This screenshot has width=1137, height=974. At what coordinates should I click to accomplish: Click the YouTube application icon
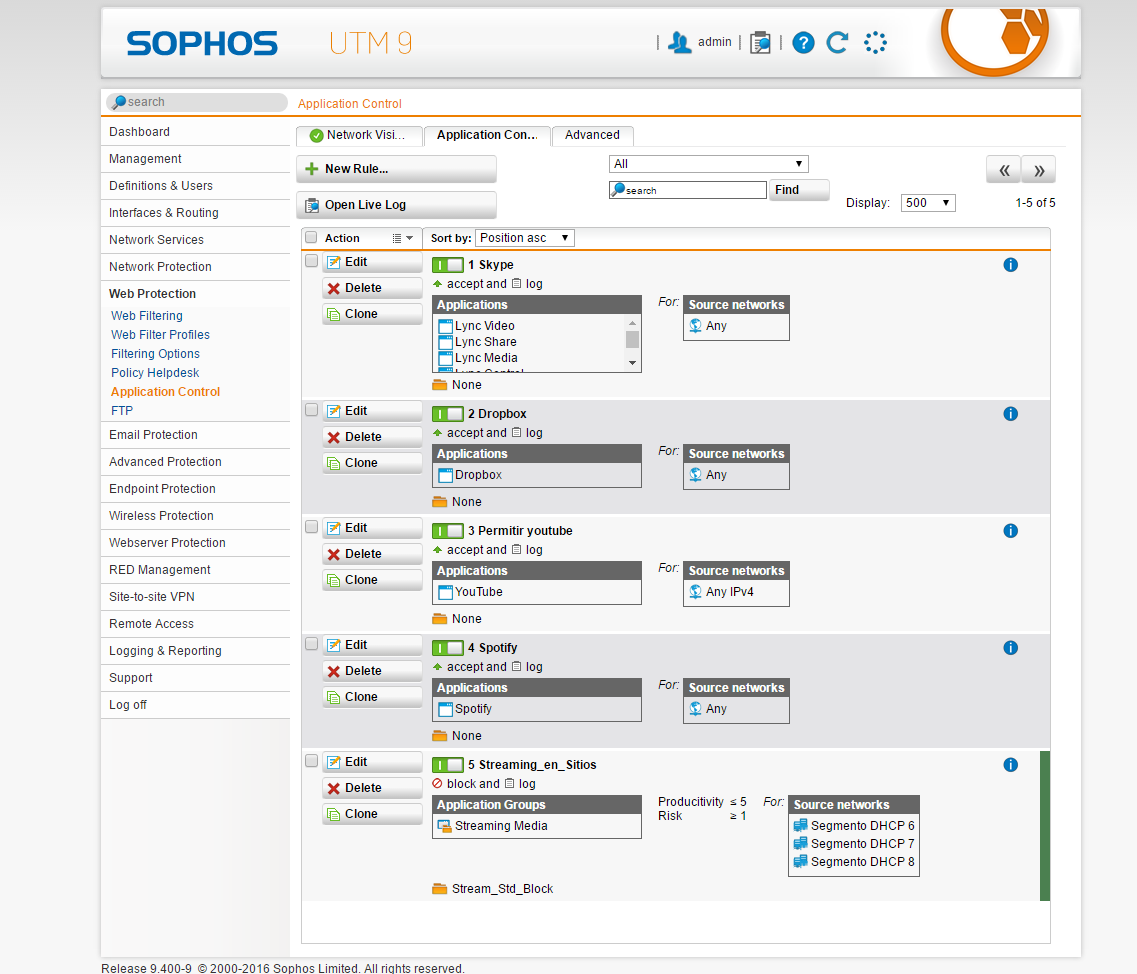[445, 593]
